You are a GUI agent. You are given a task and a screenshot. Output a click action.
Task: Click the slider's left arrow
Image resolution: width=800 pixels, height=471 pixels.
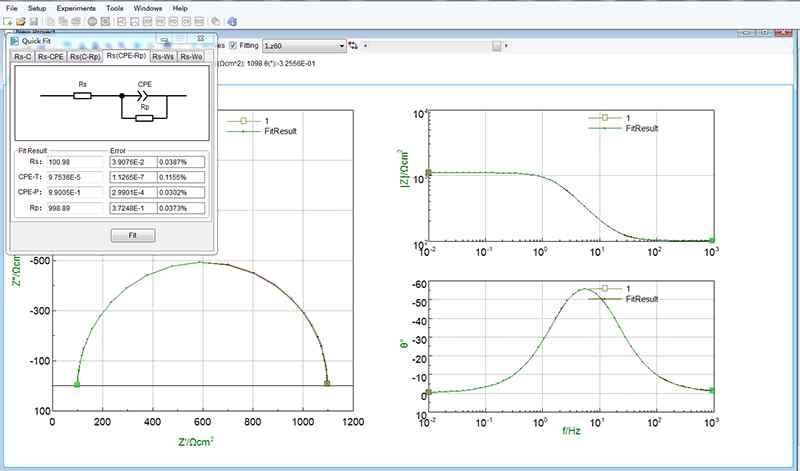[x=365, y=46]
